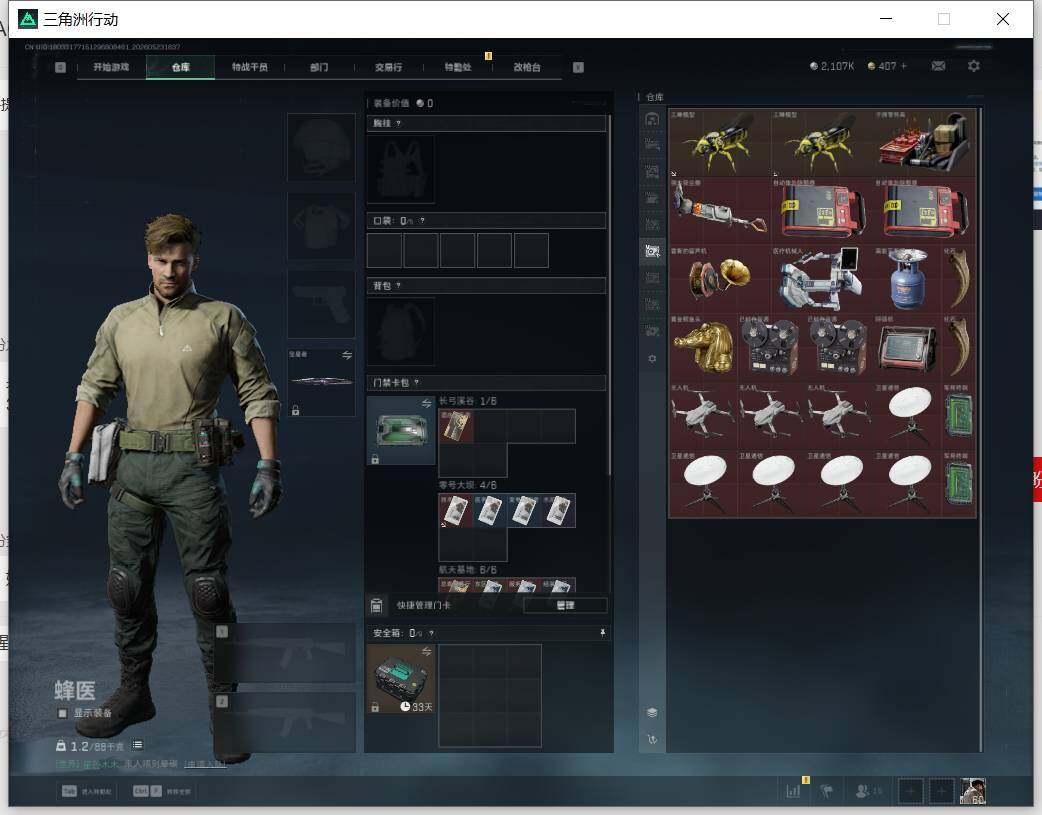Select the upper fossil claw item
Viewport: 1042px width, 815px height.
click(959, 279)
